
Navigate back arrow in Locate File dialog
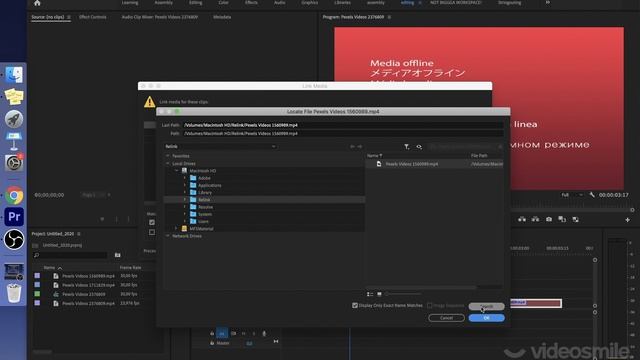352,147
